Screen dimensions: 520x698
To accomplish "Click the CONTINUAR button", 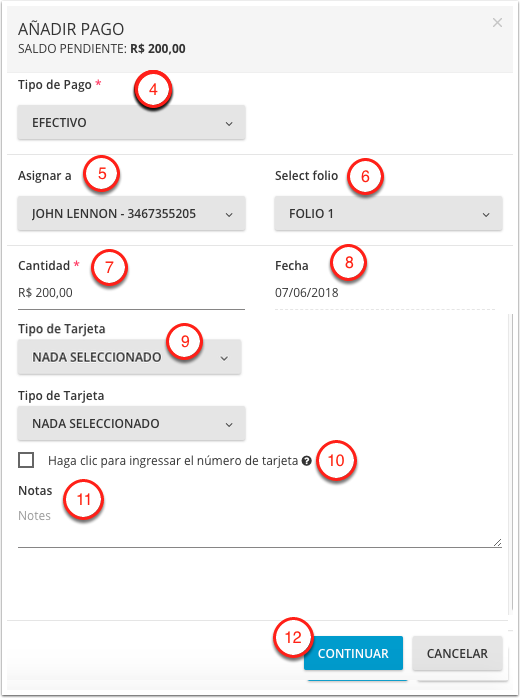I will [353, 653].
